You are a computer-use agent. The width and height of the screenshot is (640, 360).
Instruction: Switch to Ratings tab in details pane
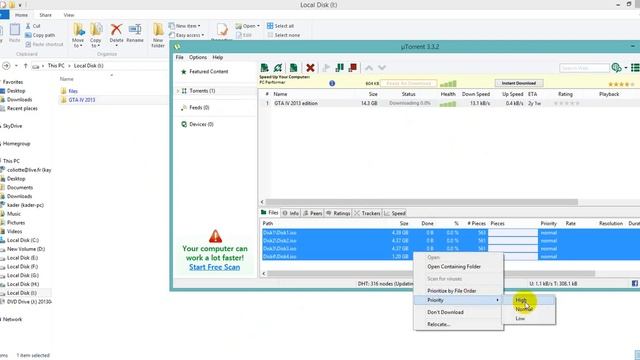click(338, 213)
